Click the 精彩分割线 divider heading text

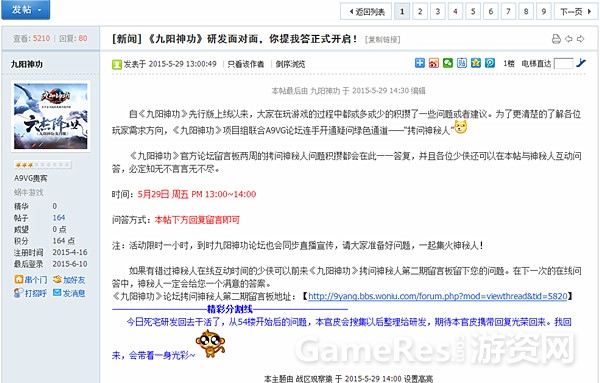tap(230, 309)
